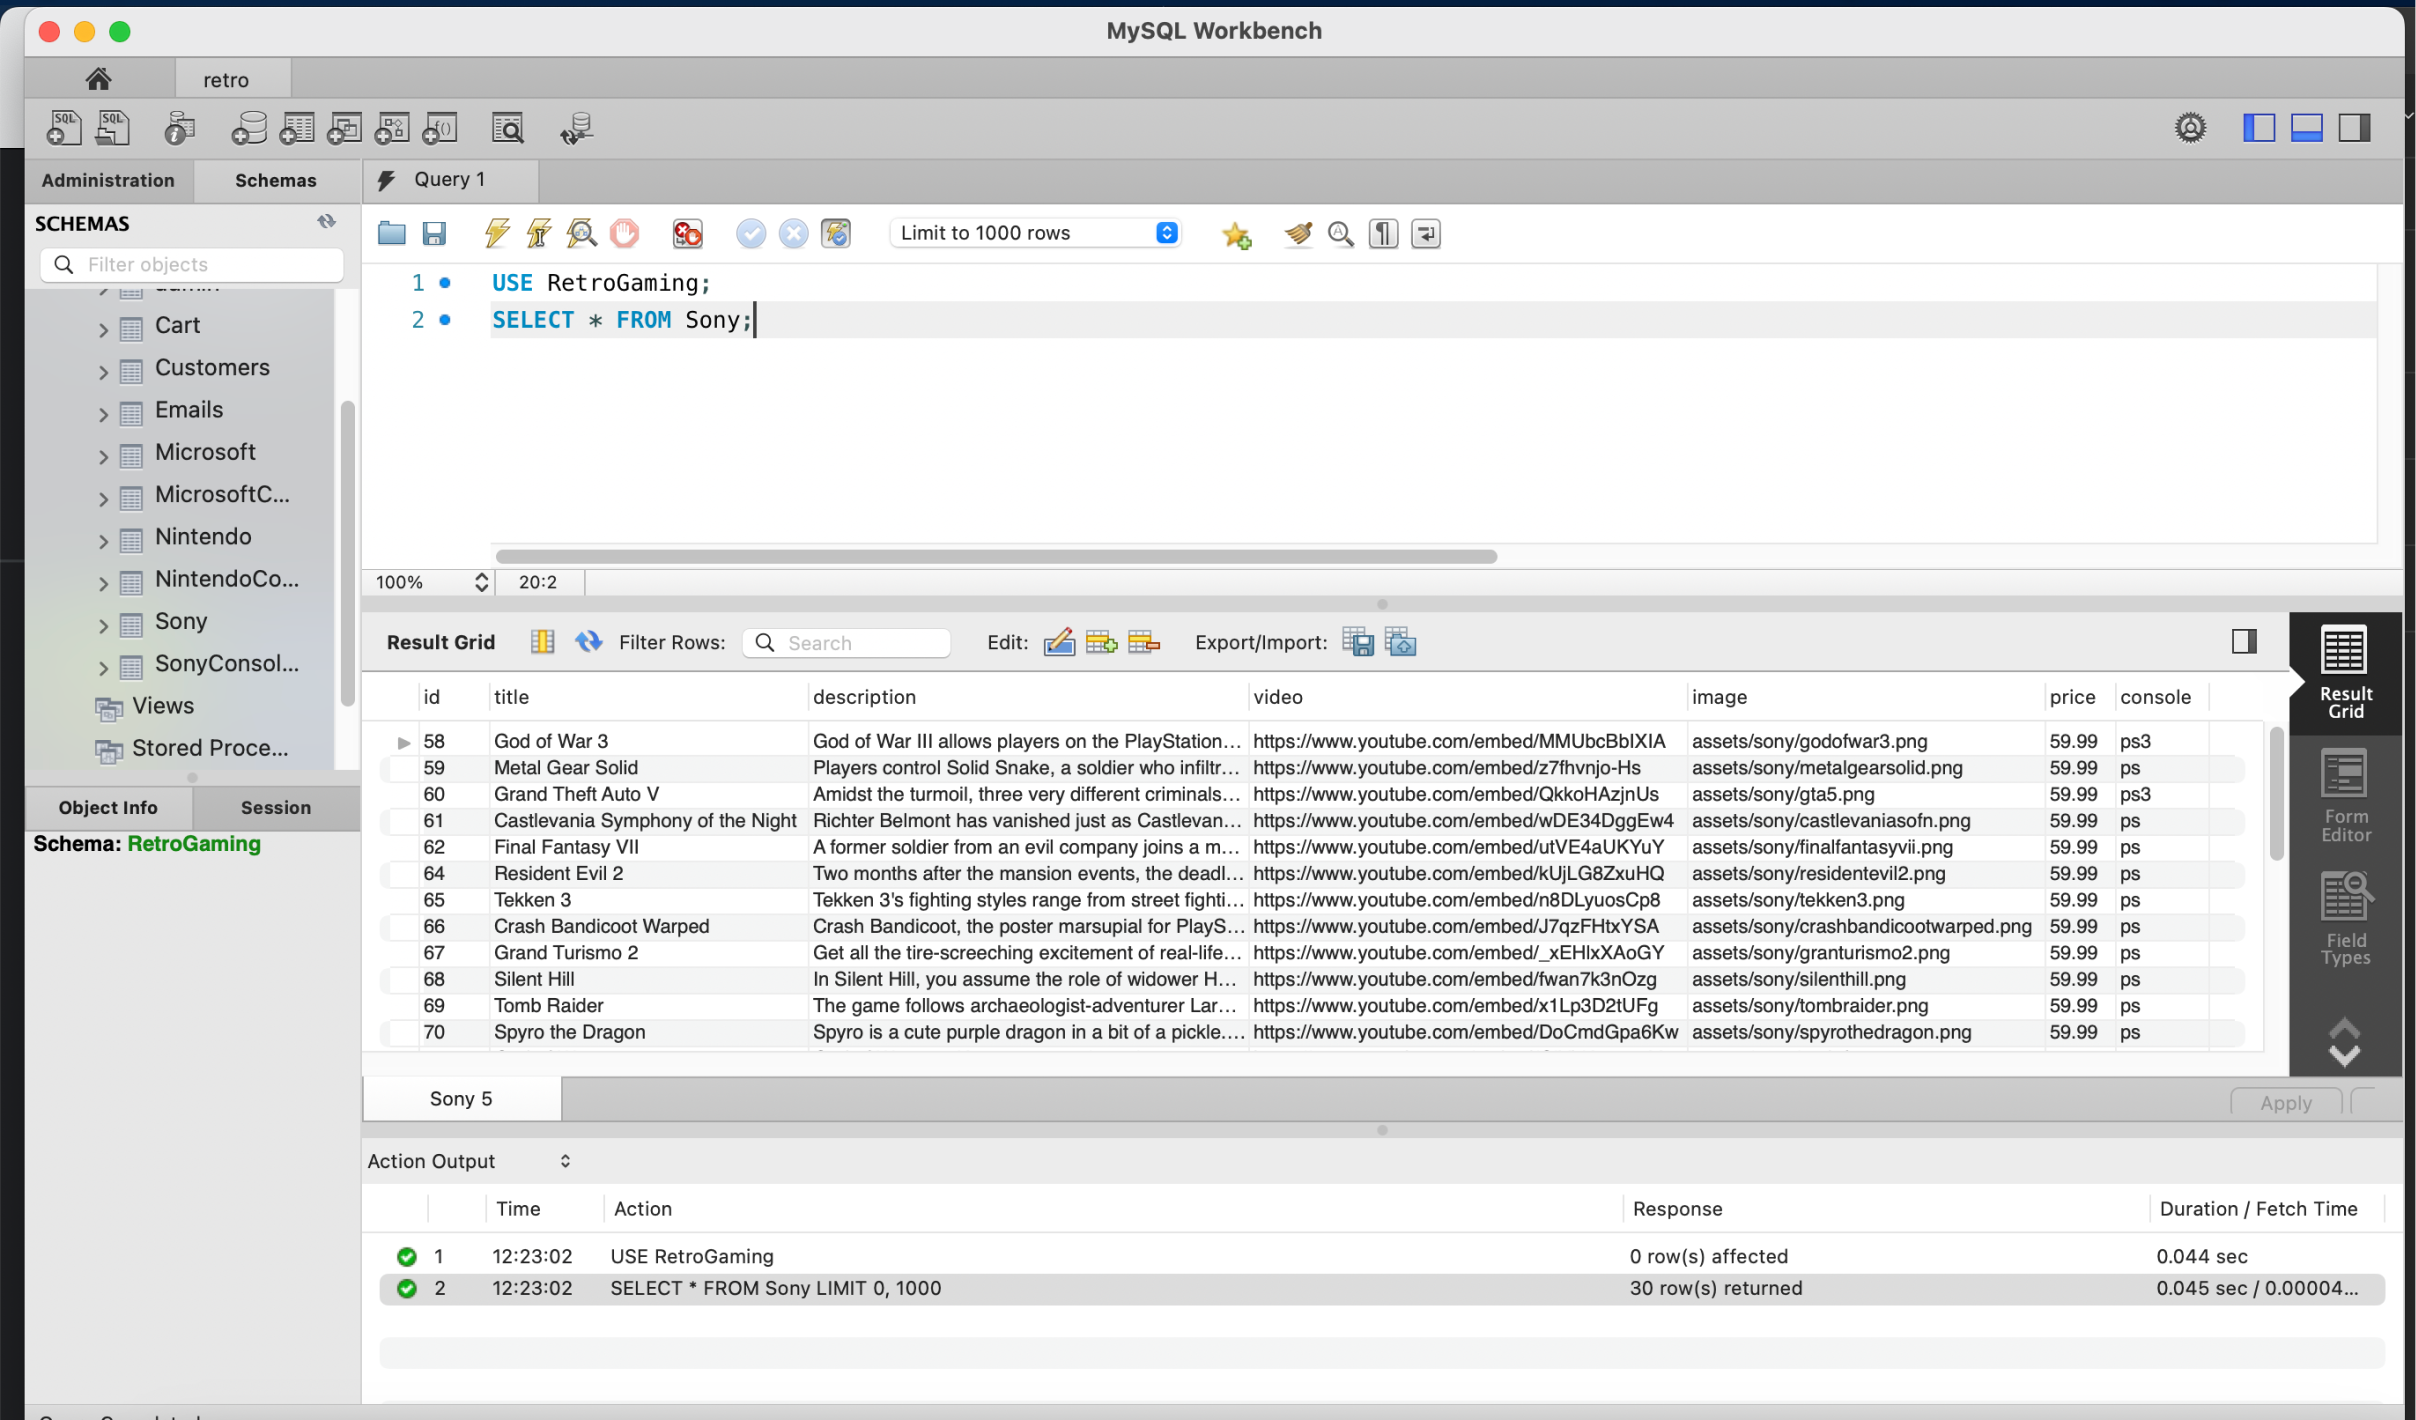This screenshot has height=1420, width=2416.
Task: Go to the Home screen tab
Action: 98,79
